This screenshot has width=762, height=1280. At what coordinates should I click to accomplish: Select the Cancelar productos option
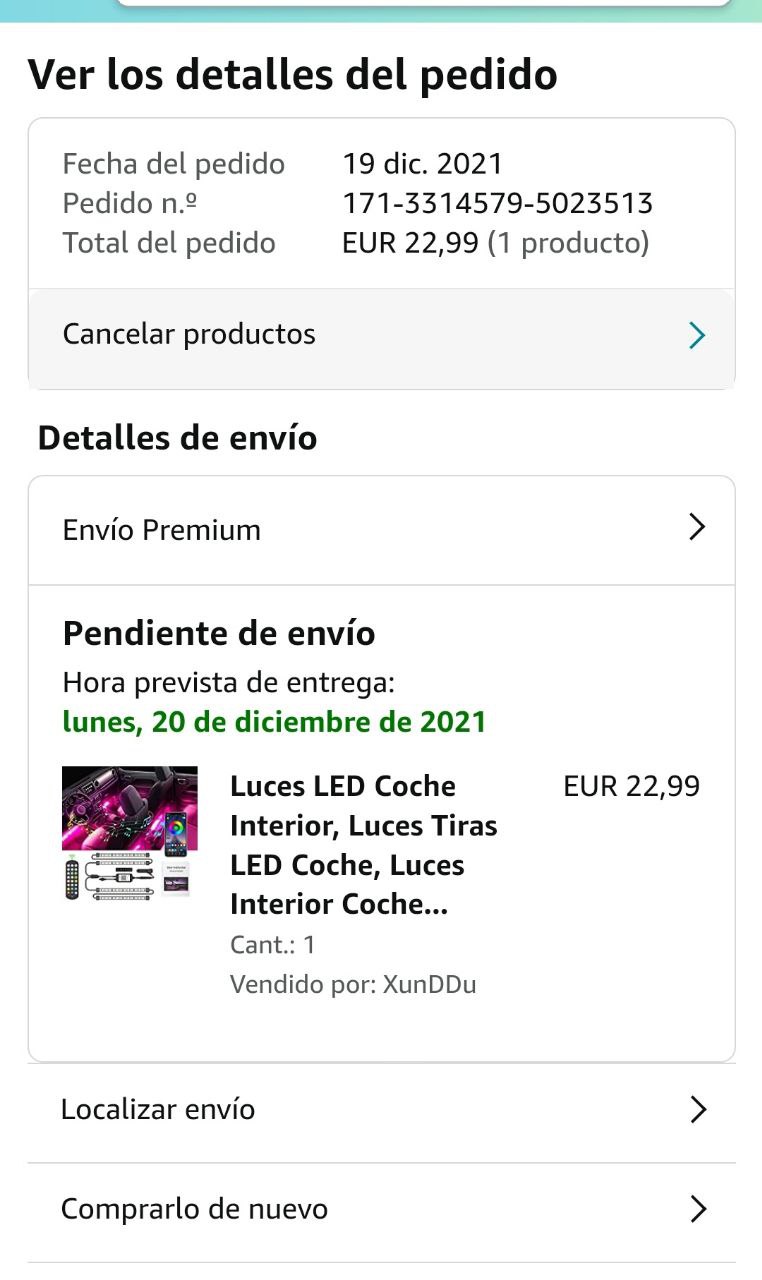pos(189,334)
